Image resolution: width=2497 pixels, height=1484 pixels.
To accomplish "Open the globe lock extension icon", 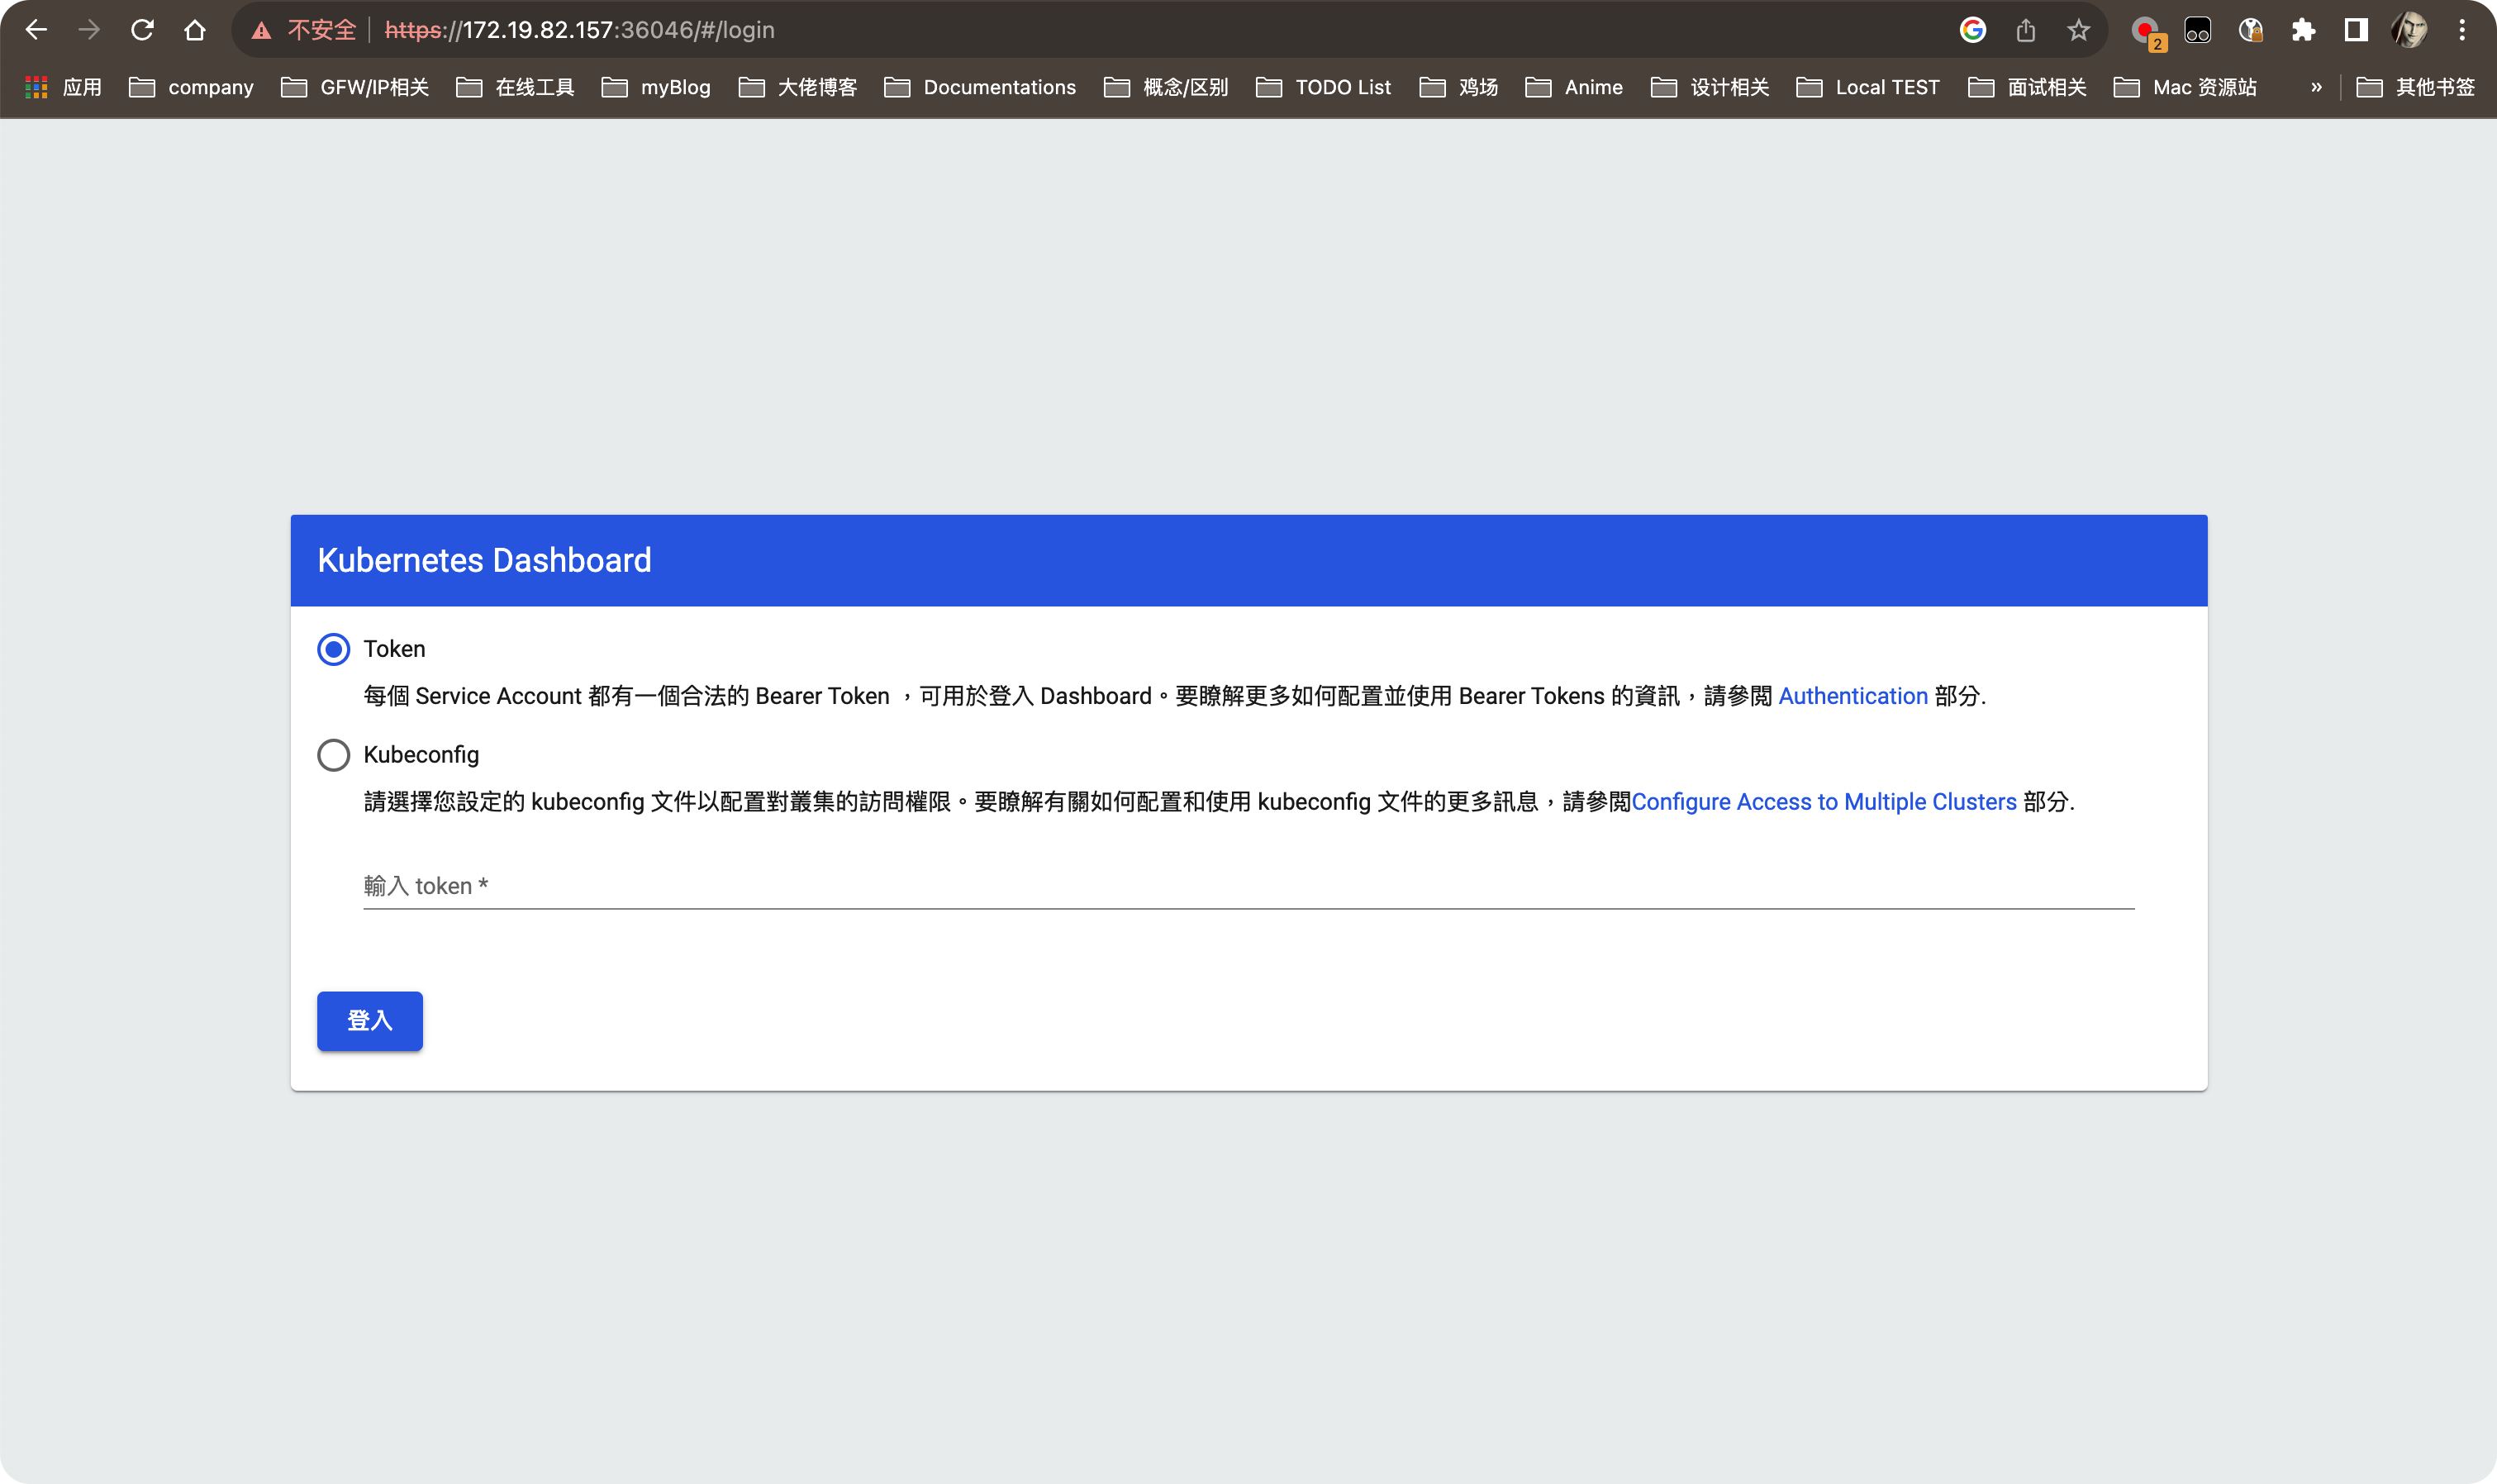I will pos(2250,30).
